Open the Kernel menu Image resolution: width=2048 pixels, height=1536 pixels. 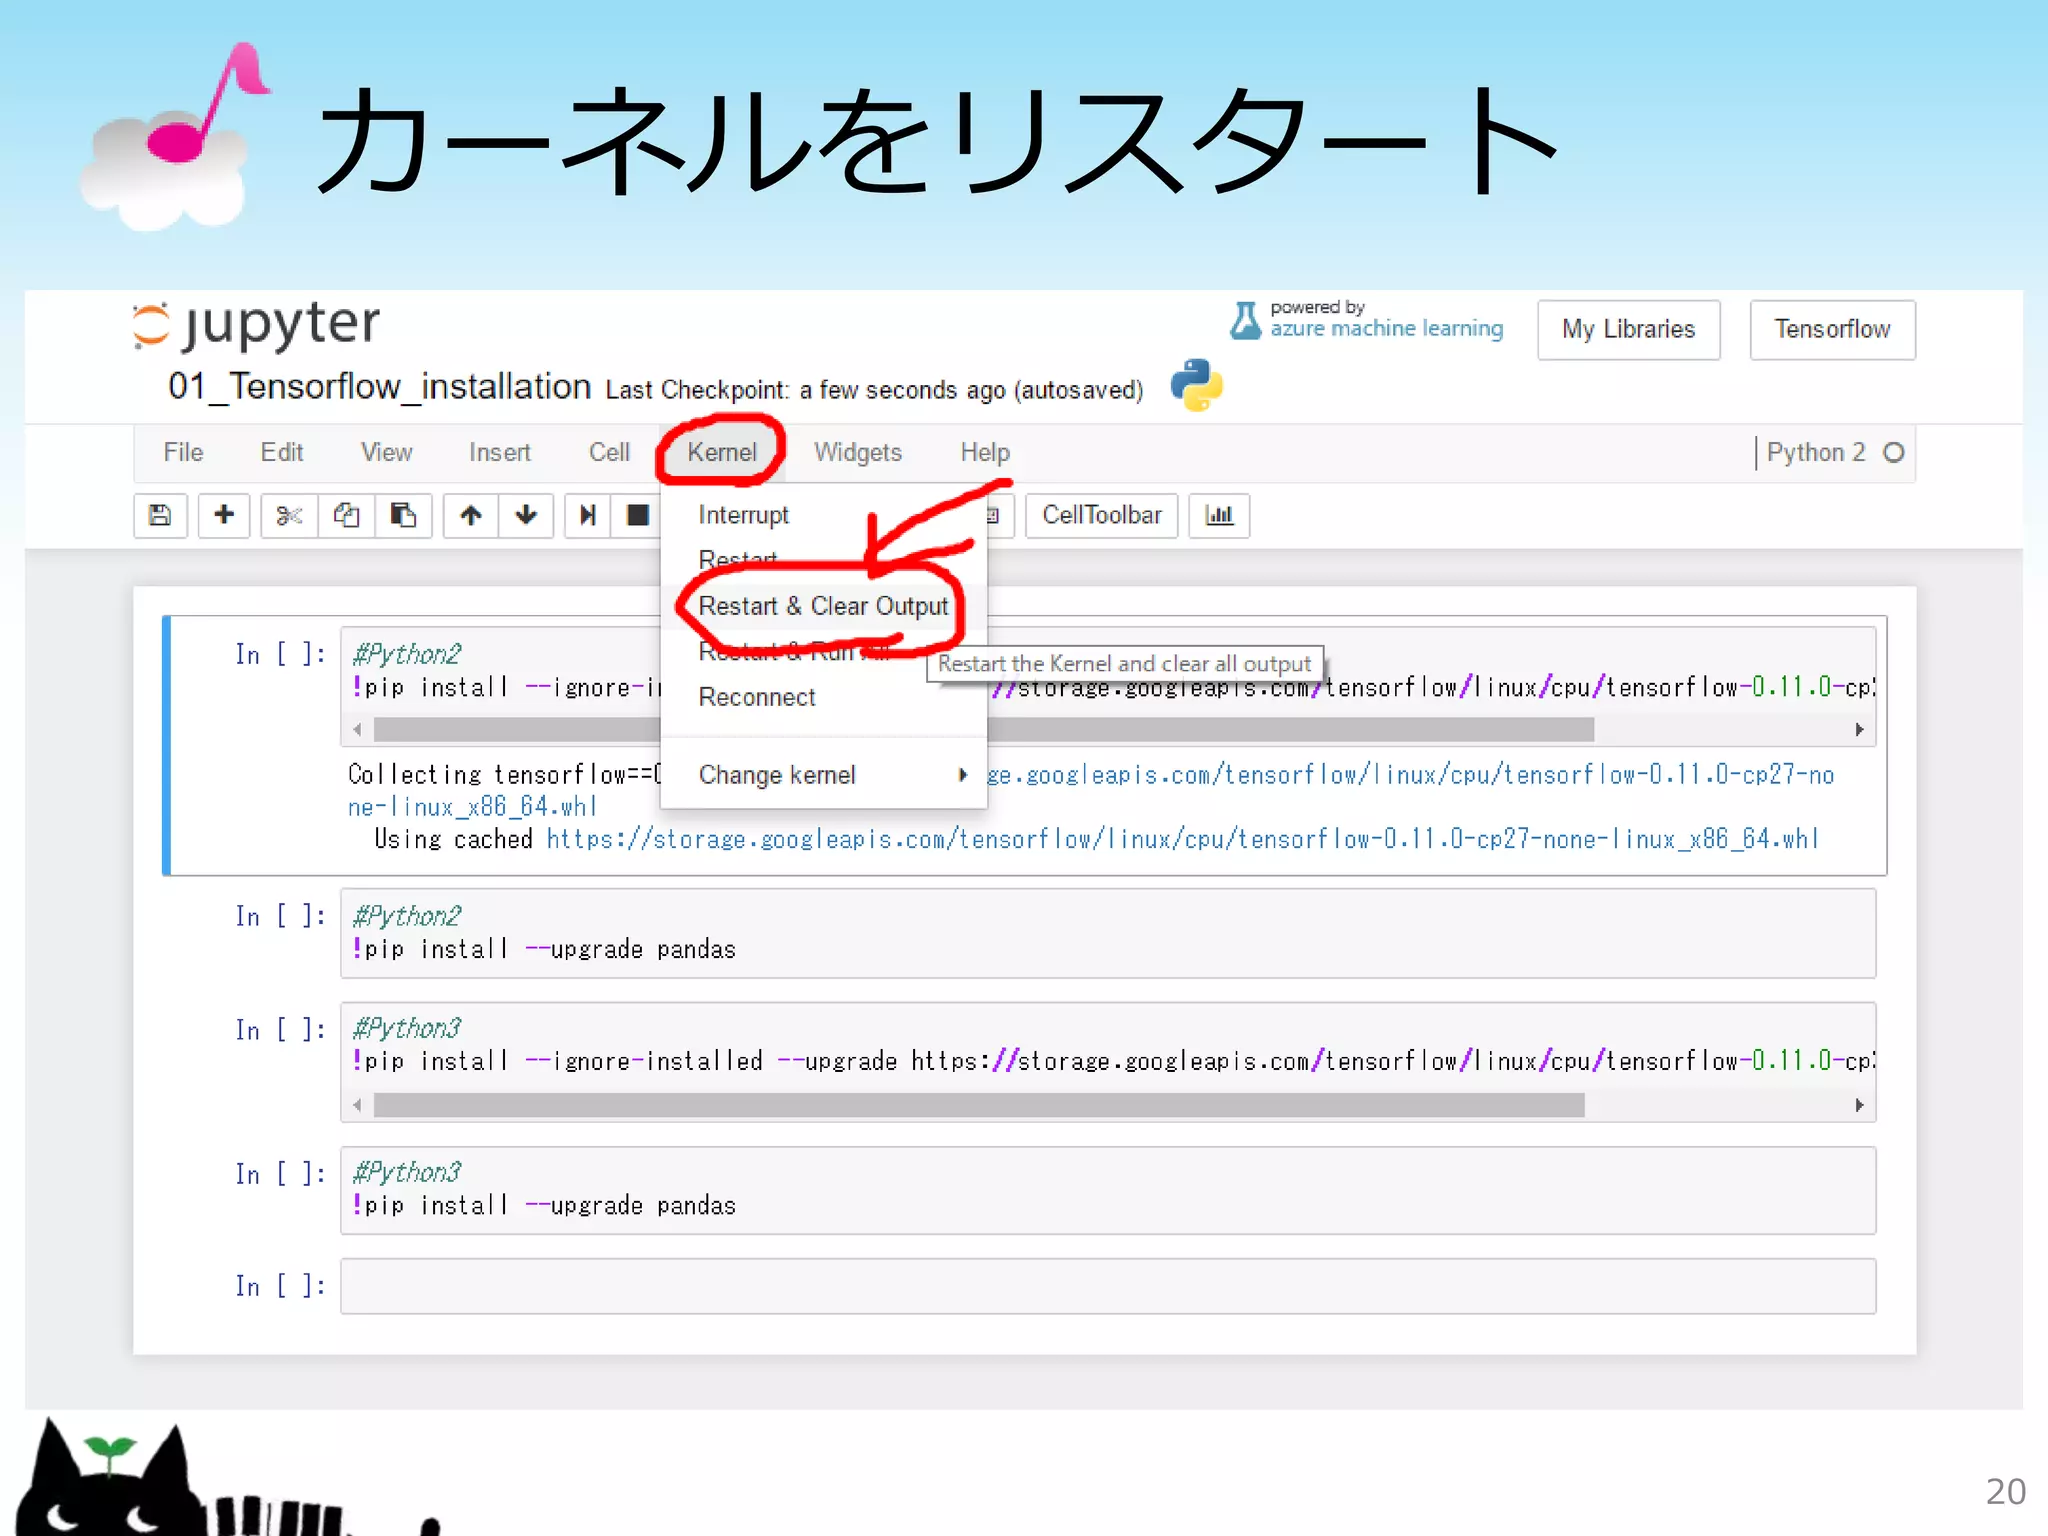721,452
